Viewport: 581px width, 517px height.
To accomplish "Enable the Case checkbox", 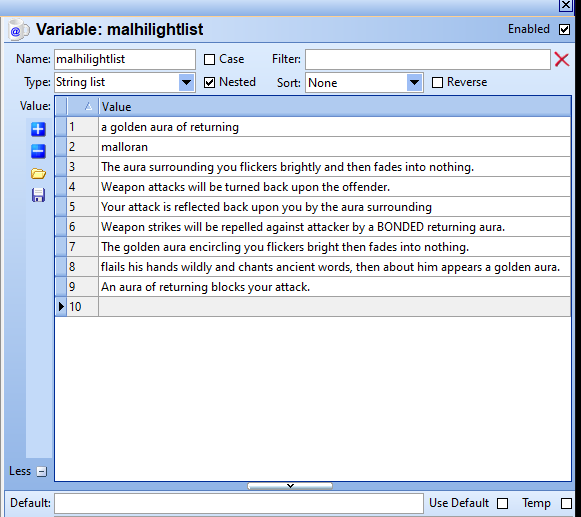I will point(209,59).
